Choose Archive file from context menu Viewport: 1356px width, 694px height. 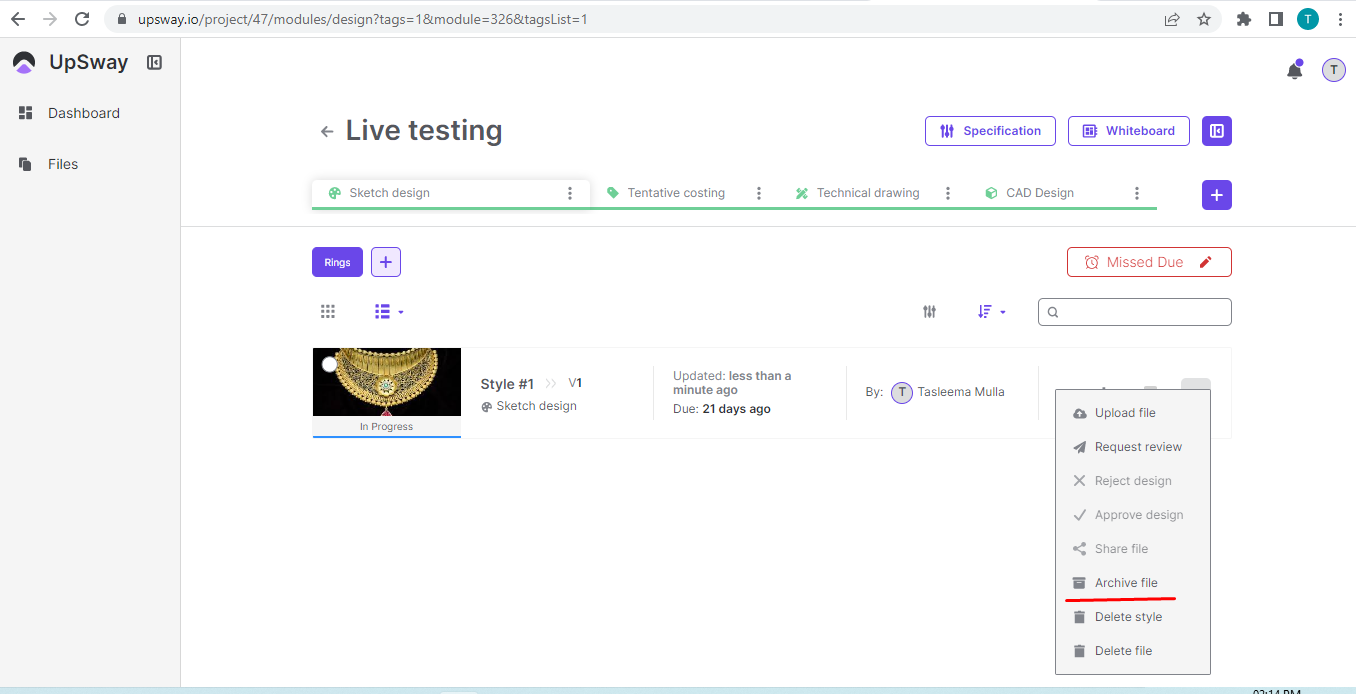point(1125,583)
